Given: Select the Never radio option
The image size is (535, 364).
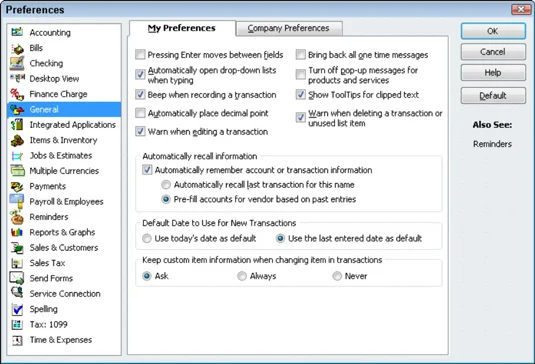Looking at the screenshot, I should click(x=337, y=276).
